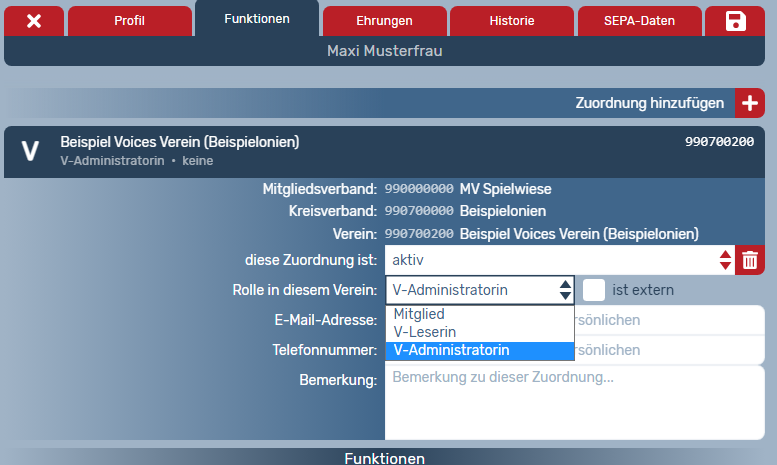
Task: Click the V badge icon of the Verein
Action: point(30,151)
